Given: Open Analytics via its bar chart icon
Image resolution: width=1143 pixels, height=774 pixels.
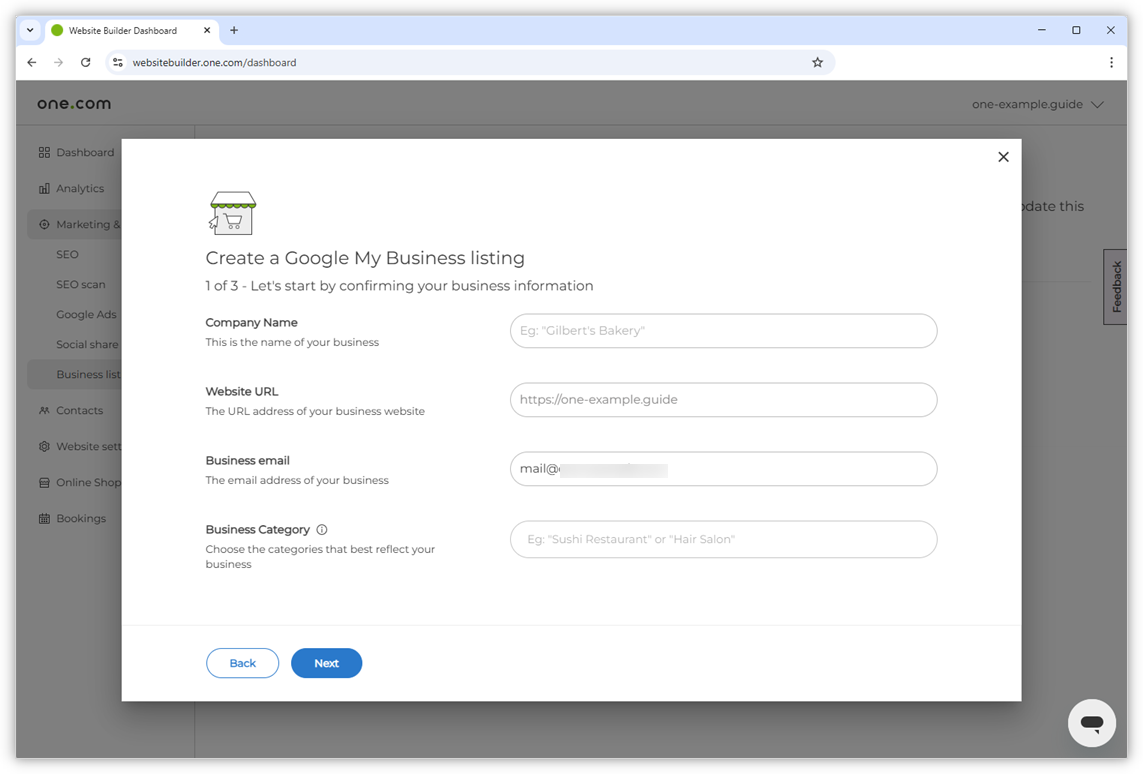Looking at the screenshot, I should click(x=43, y=188).
